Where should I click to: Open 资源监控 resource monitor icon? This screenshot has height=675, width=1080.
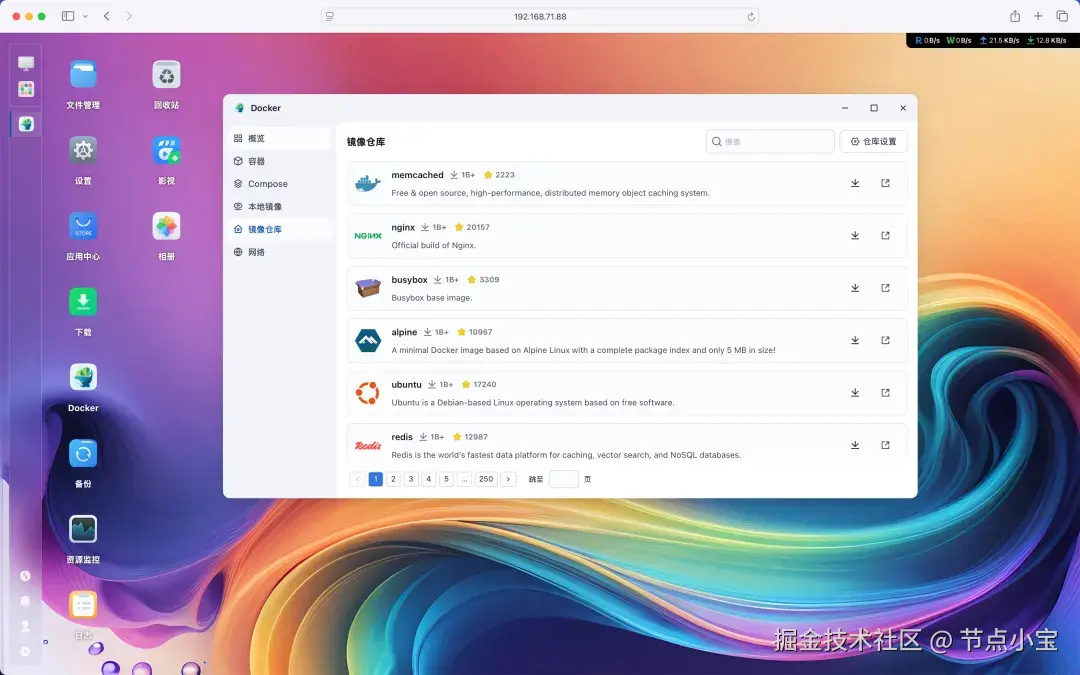coord(83,529)
